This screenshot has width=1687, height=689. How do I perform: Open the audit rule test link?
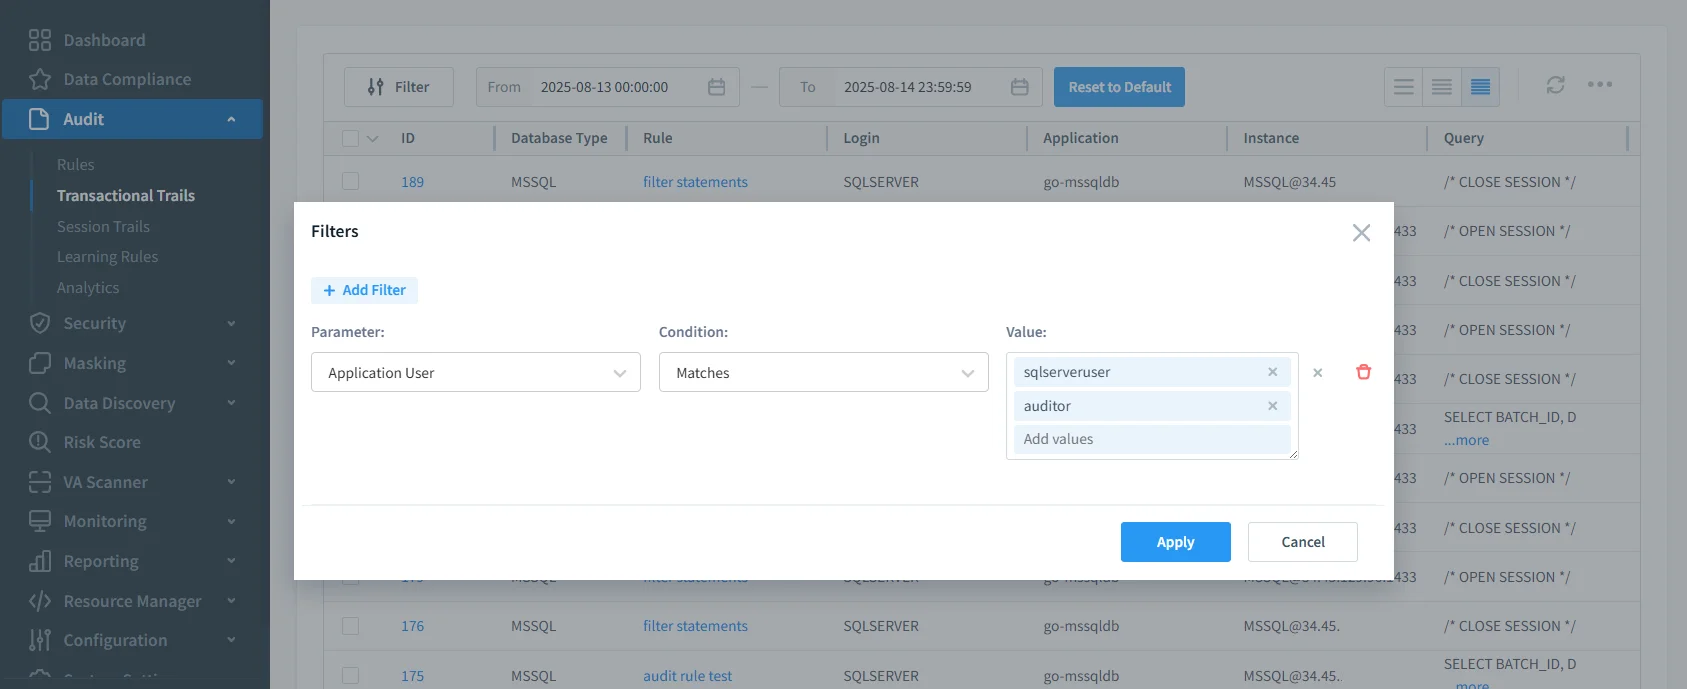click(x=687, y=676)
